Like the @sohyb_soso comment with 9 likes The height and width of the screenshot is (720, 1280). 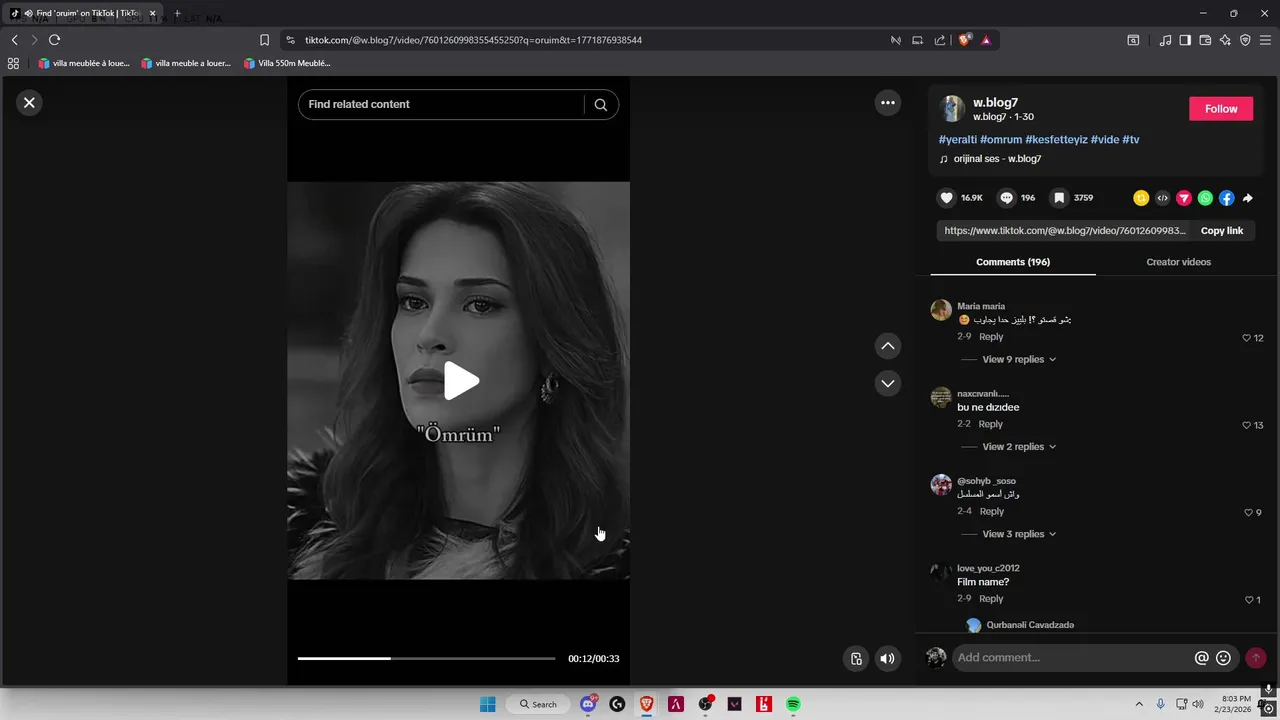click(1248, 513)
